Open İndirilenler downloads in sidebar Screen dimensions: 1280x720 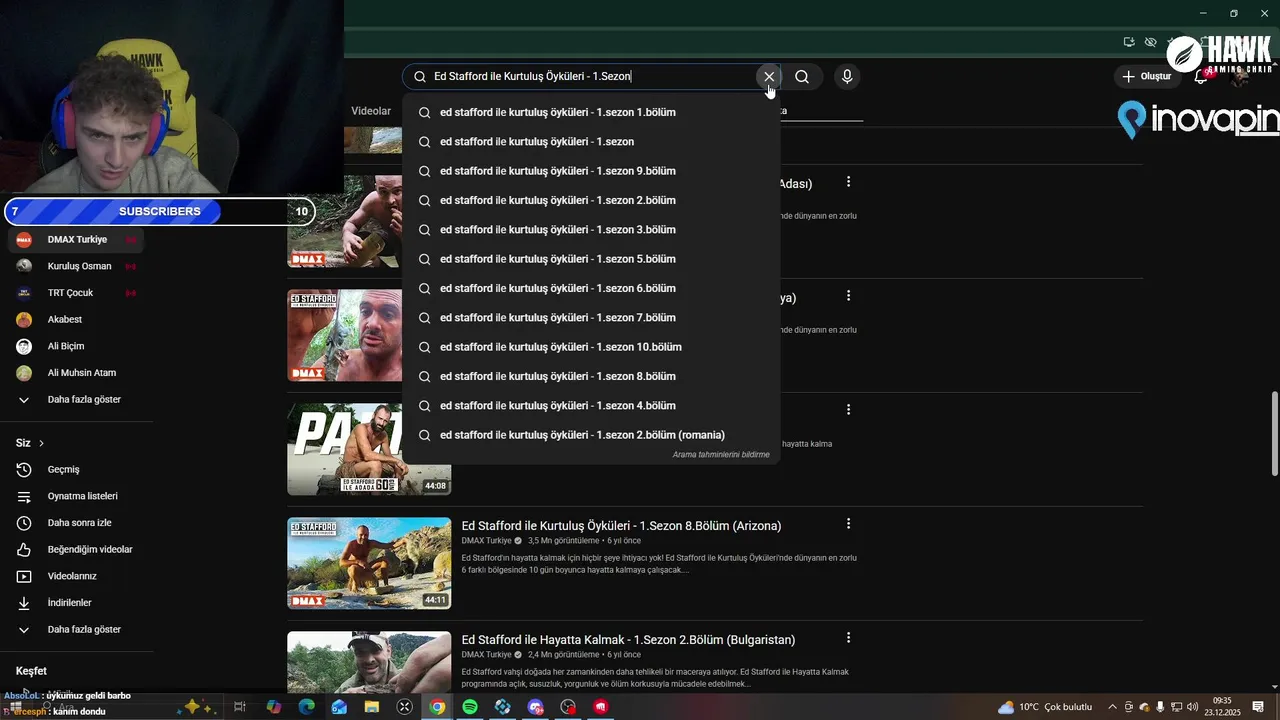(x=76, y=603)
